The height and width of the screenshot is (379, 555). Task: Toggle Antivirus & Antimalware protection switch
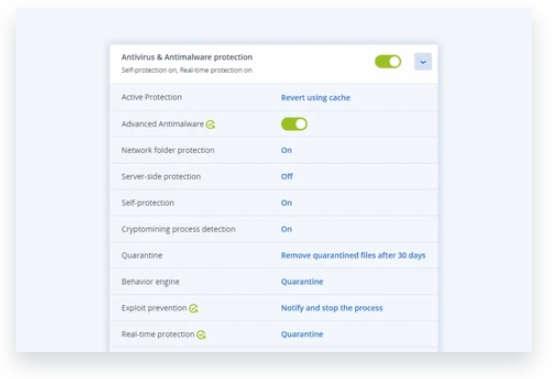pyautogui.click(x=388, y=62)
